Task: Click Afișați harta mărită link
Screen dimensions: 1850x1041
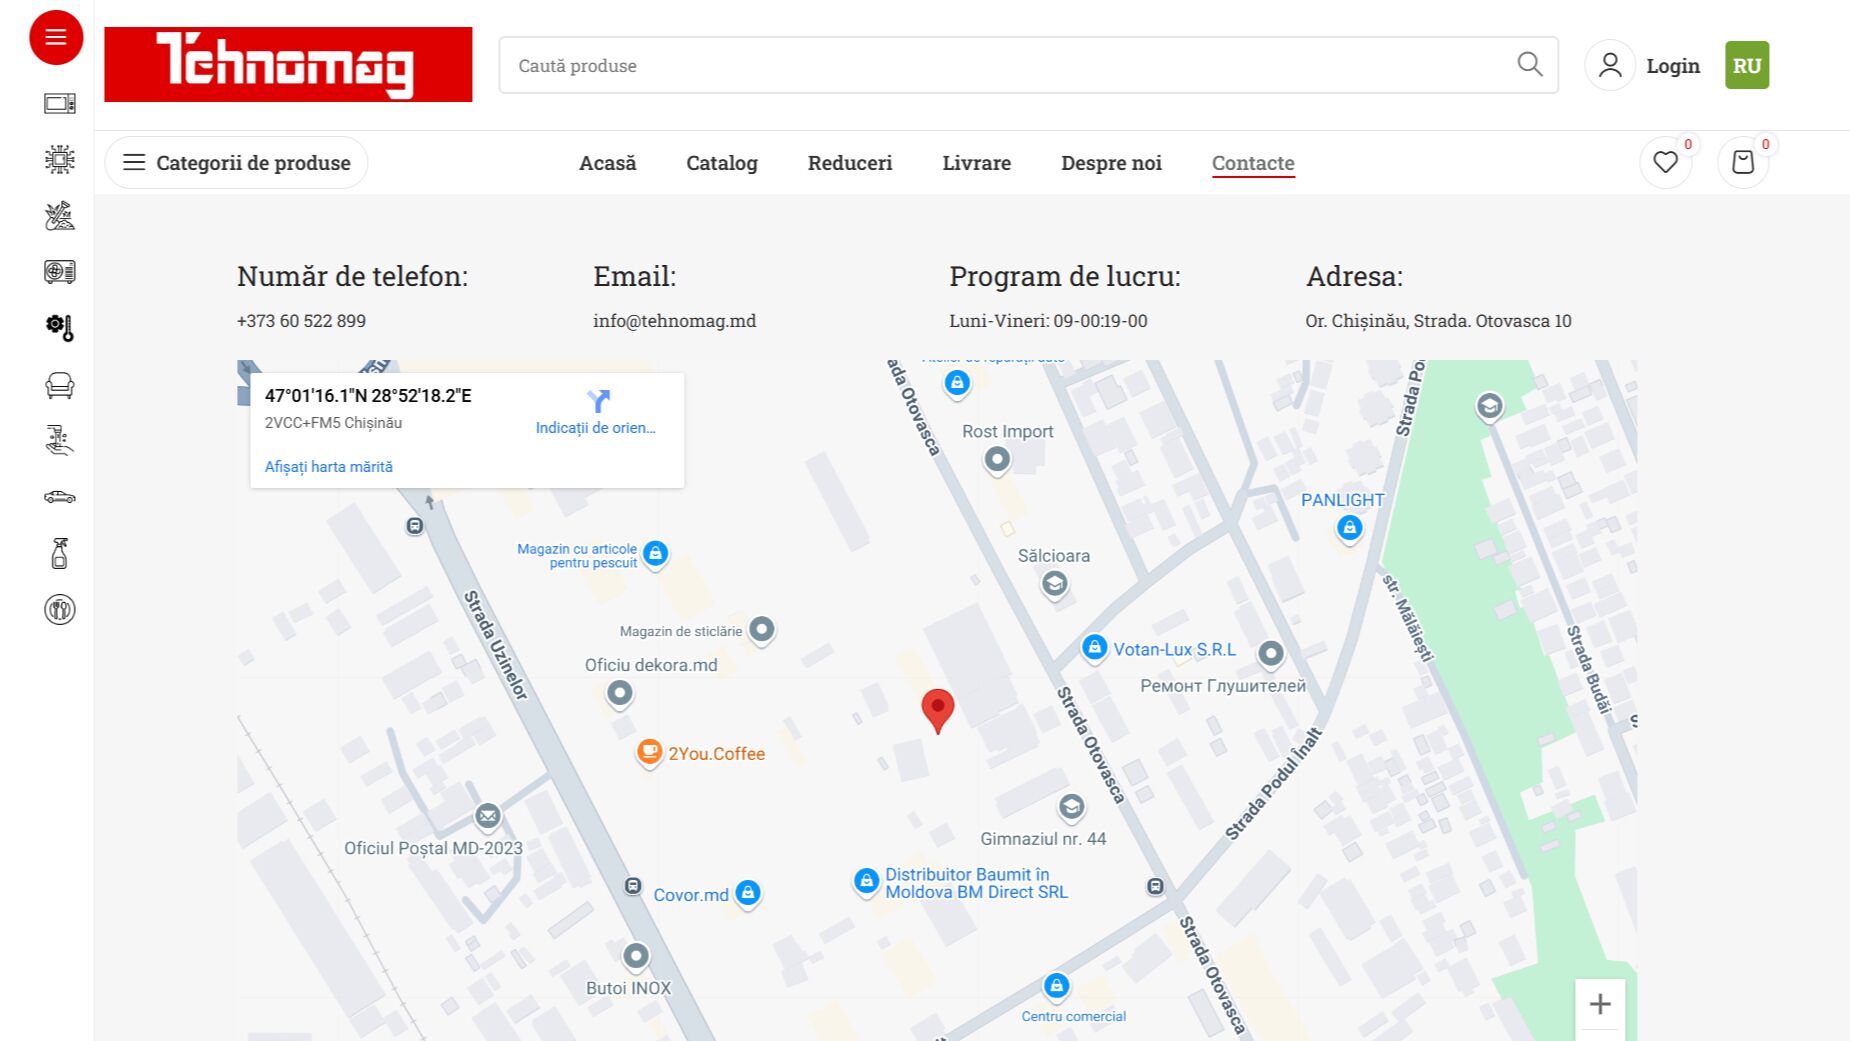Action: pos(329,467)
